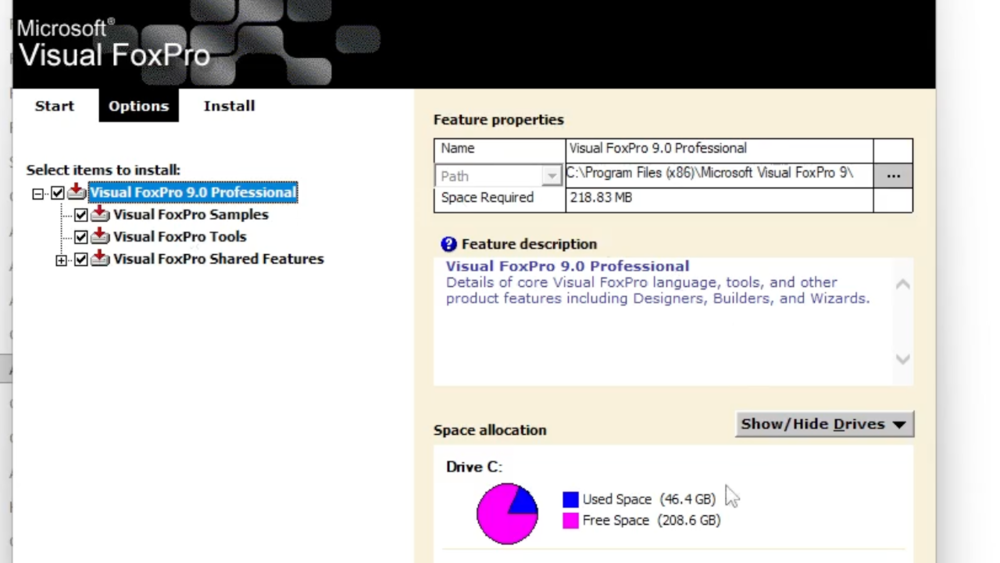Go to the Install tab

(x=229, y=106)
